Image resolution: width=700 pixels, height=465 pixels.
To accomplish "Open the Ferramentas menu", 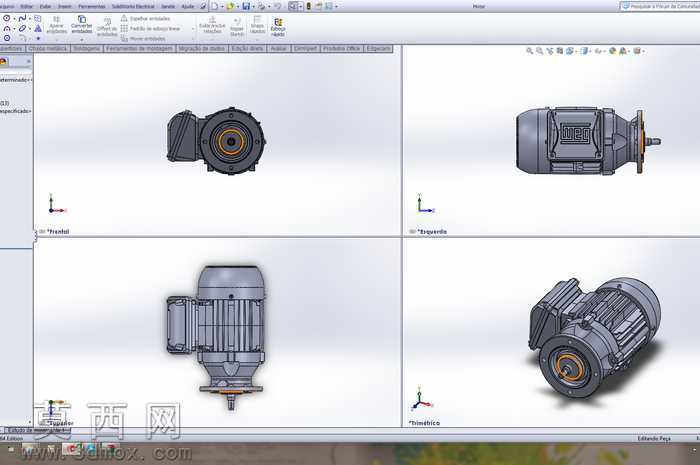I will click(92, 6).
